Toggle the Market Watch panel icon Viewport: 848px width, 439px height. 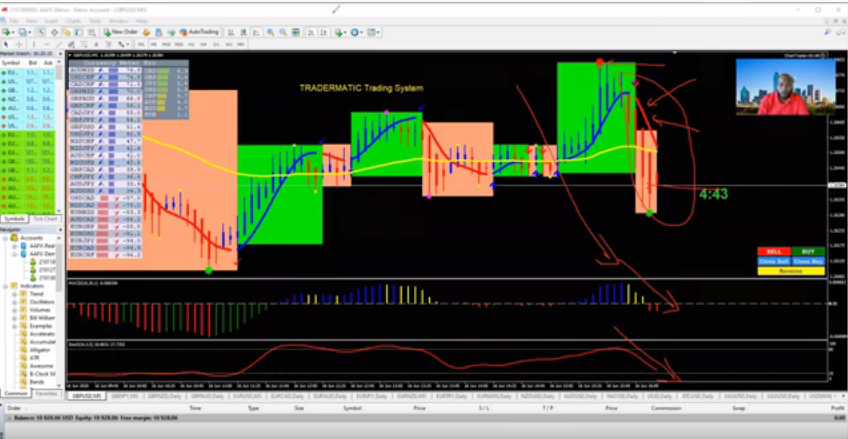click(x=42, y=32)
